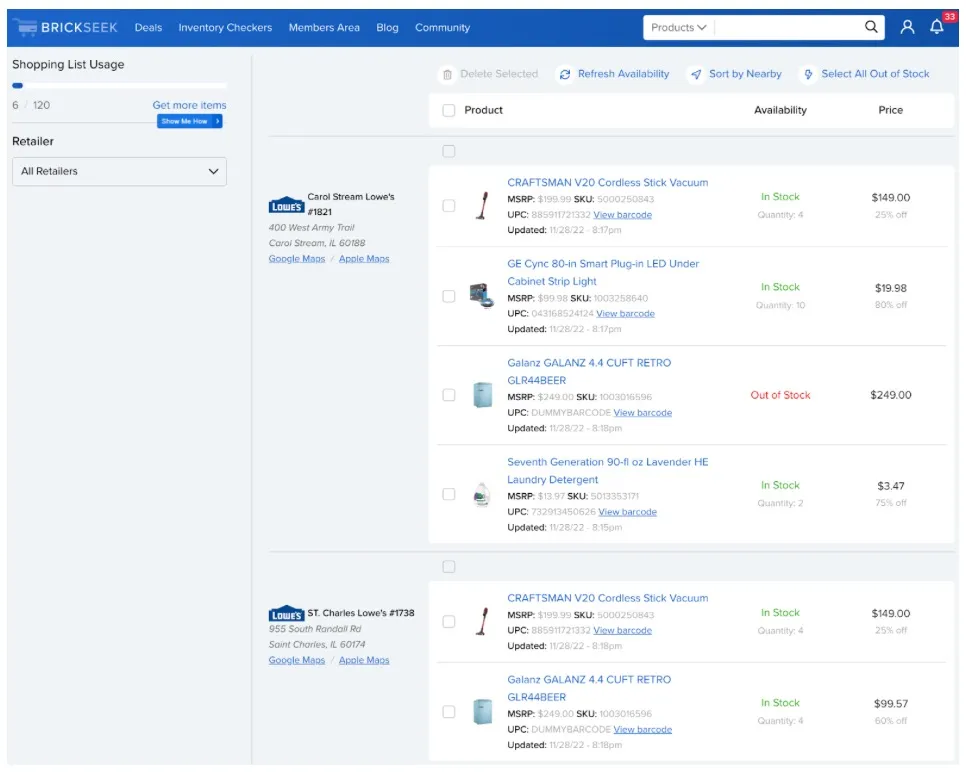Viewport: 966px width, 772px height.
Task: Click the Get more items link
Action: pyautogui.click(x=189, y=105)
